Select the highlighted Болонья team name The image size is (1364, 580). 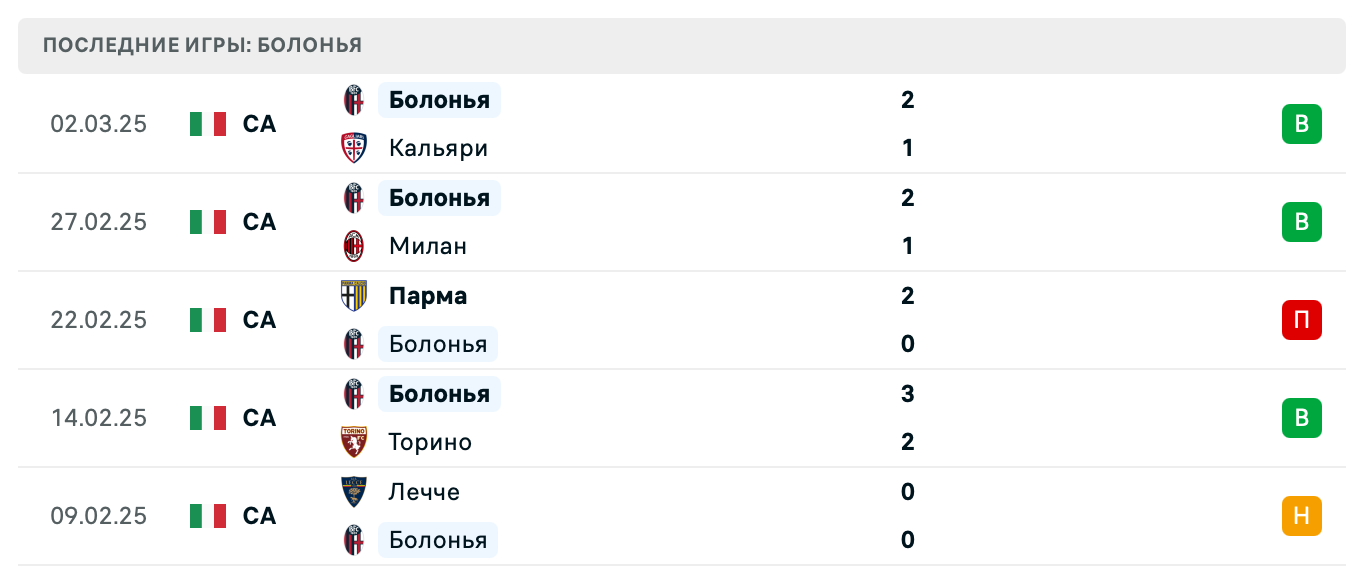[x=438, y=100]
